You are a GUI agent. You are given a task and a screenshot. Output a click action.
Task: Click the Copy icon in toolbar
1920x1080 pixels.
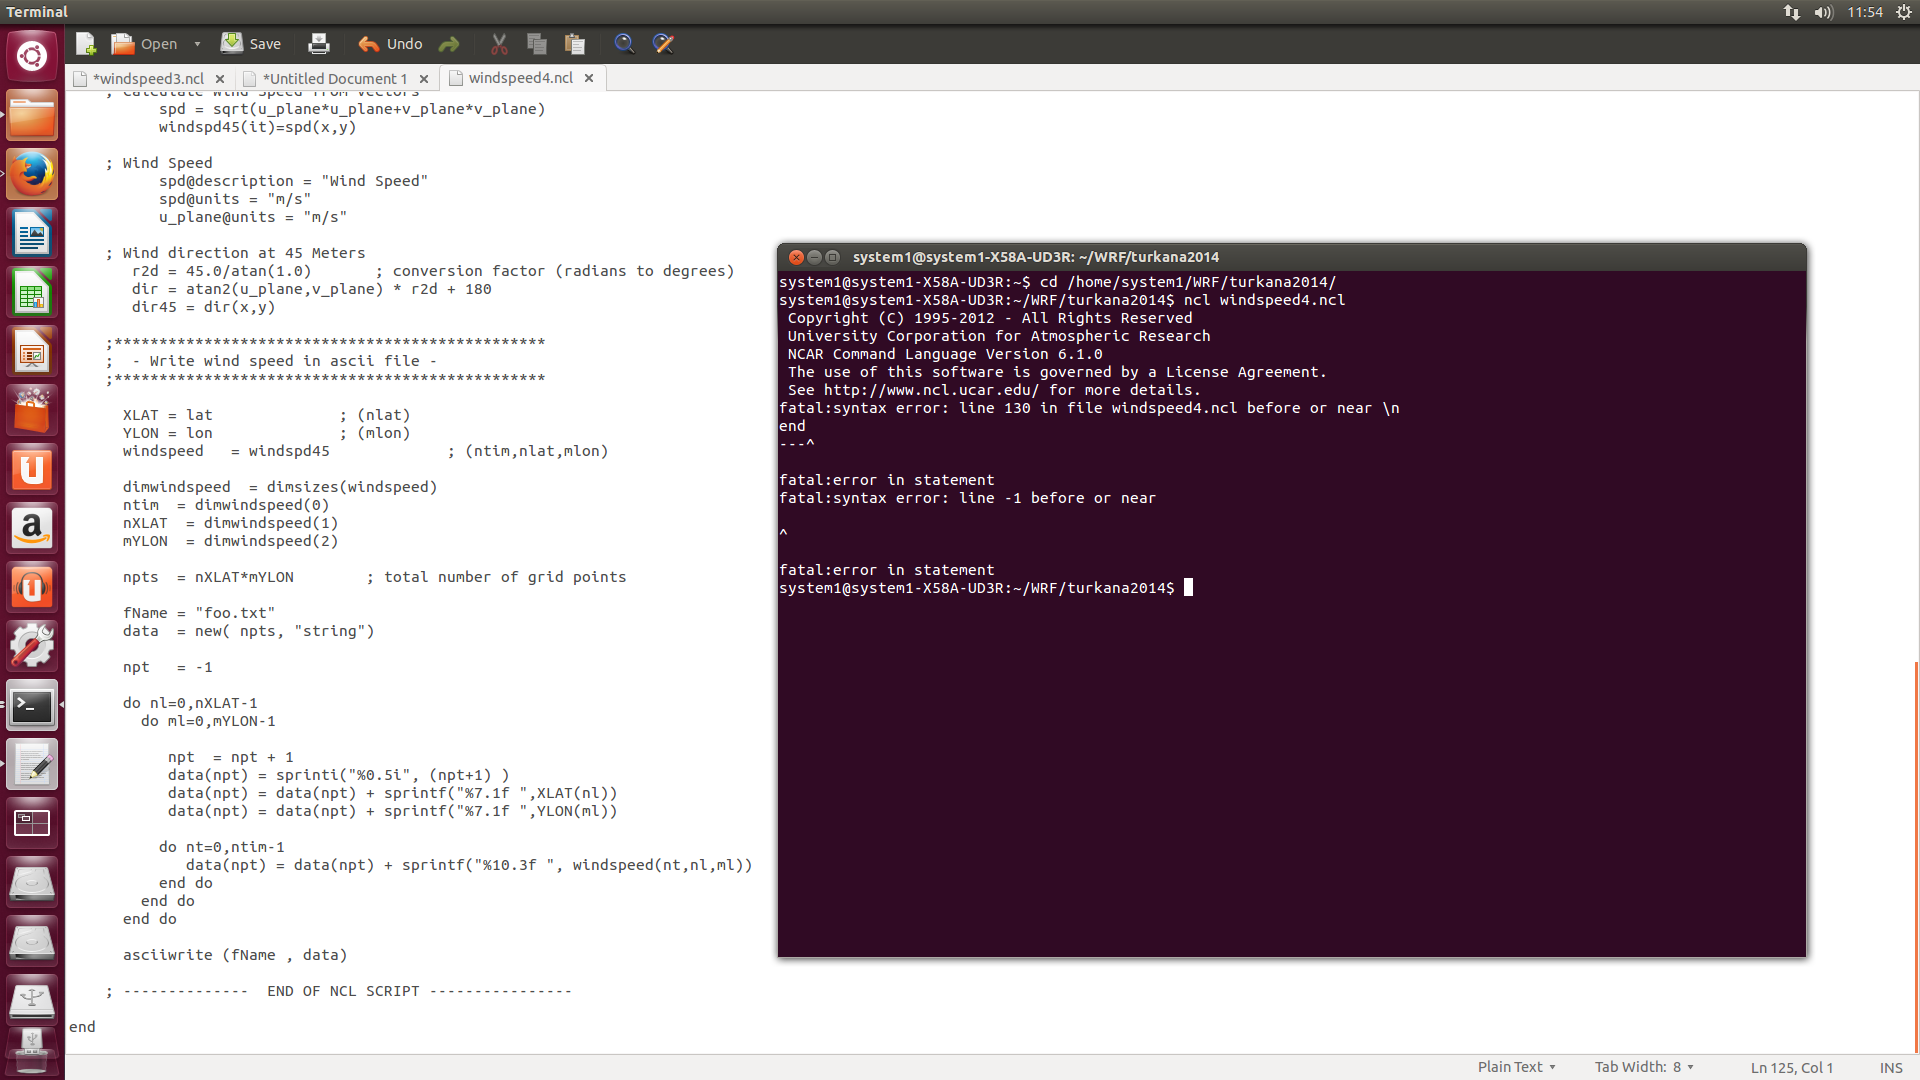tap(537, 44)
